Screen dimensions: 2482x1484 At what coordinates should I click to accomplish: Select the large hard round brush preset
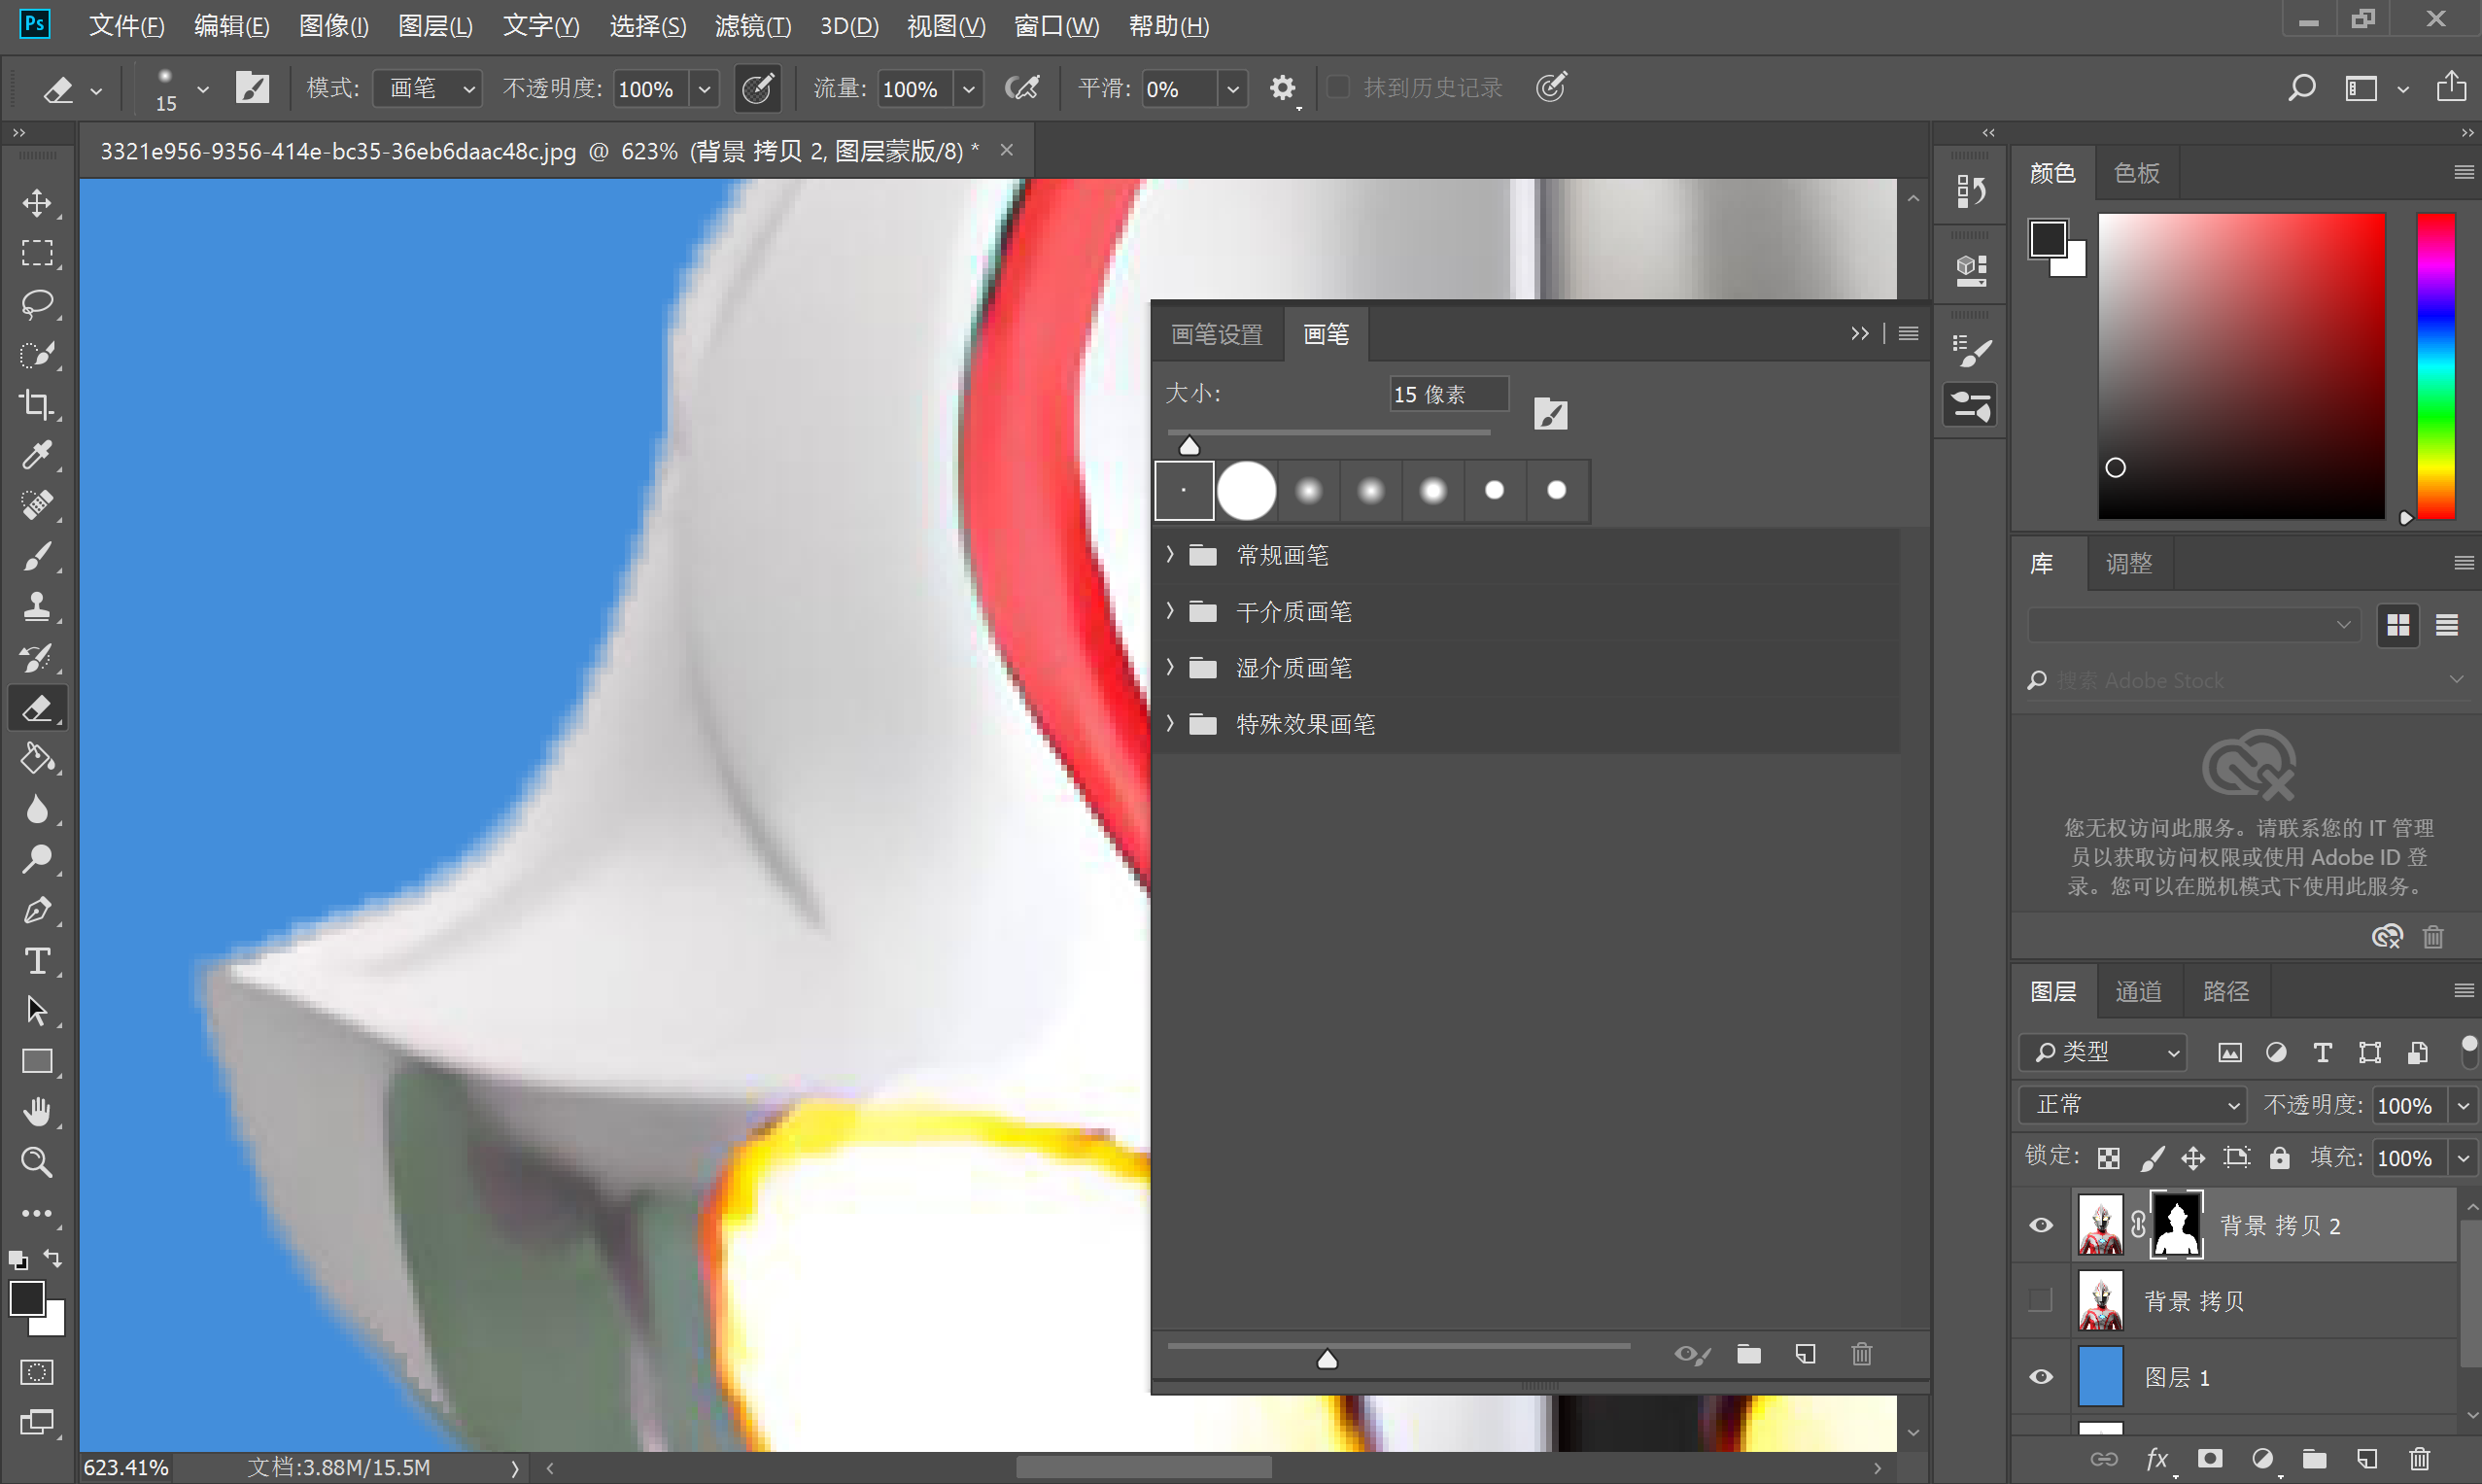tap(1246, 490)
